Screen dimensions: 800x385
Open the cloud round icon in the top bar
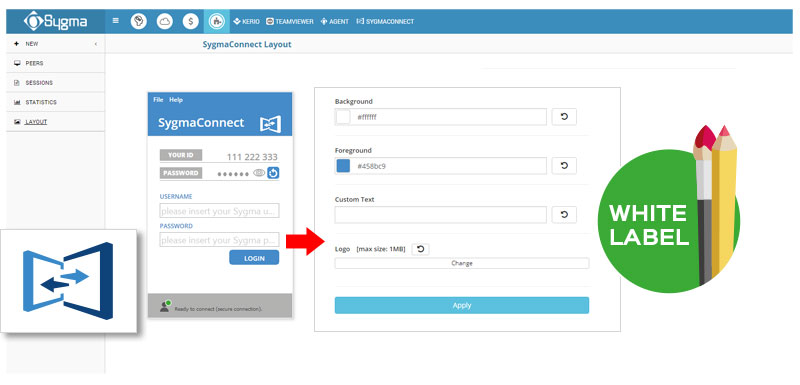point(165,21)
